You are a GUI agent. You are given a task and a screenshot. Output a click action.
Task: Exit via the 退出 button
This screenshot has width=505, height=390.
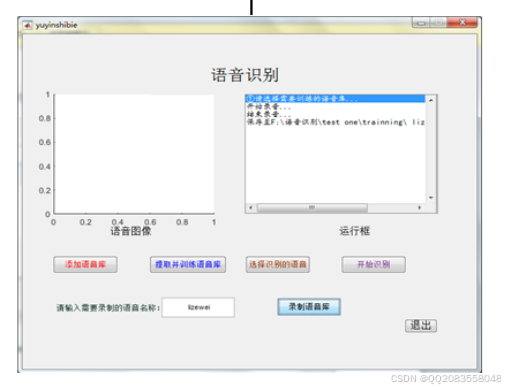[x=421, y=325]
